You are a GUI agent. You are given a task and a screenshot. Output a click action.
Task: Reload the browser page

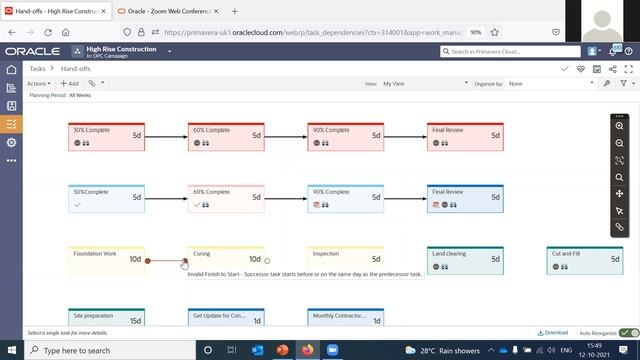tap(48, 32)
